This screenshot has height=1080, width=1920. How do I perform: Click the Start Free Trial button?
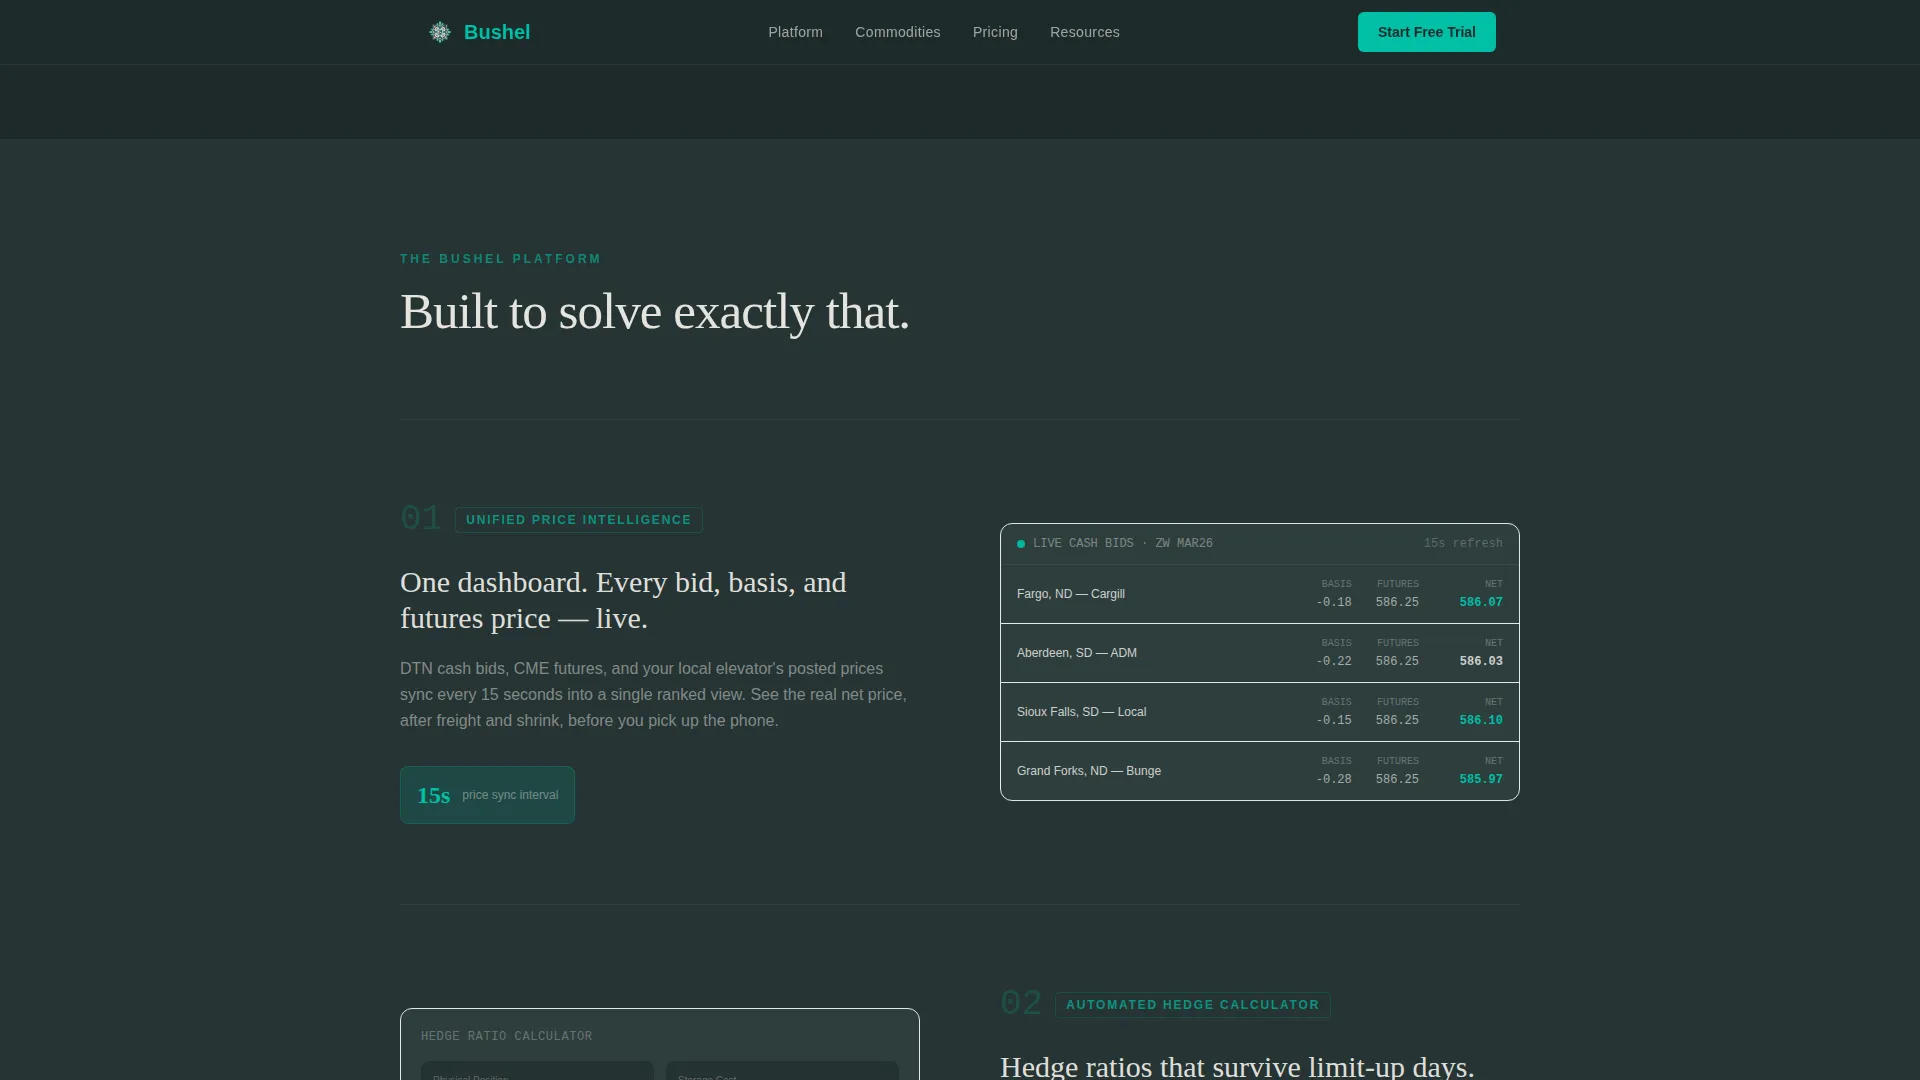[1426, 32]
